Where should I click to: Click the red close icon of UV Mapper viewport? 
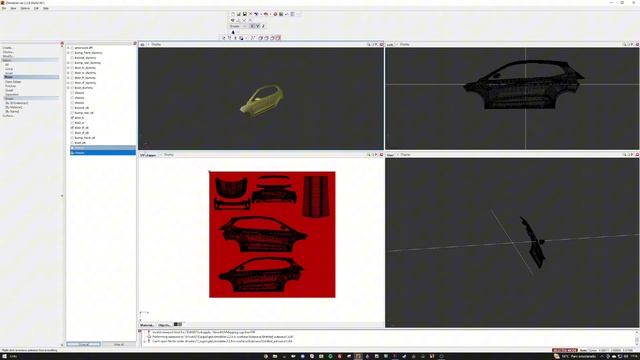click(382, 155)
